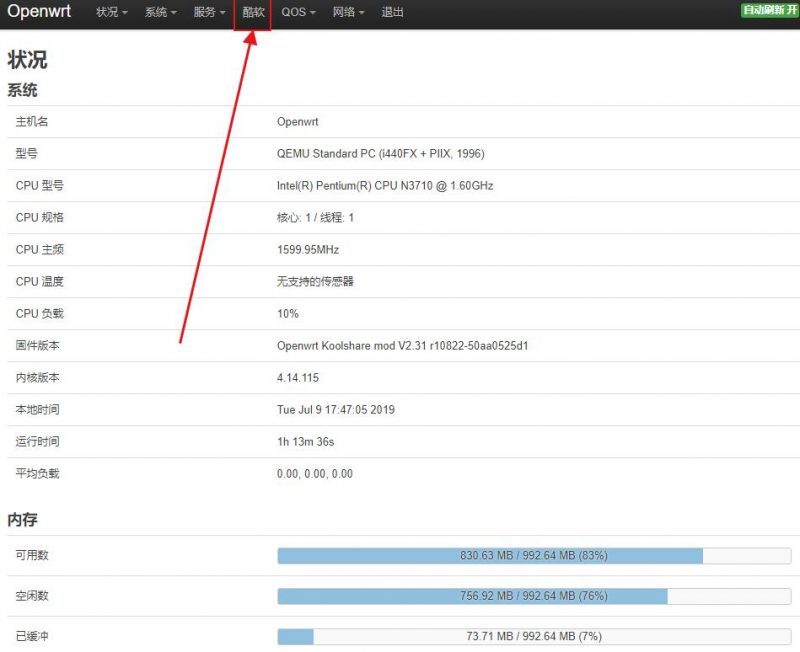The image size is (800, 652).
Task: Click the kernel version 4.14.115
Action: click(298, 378)
